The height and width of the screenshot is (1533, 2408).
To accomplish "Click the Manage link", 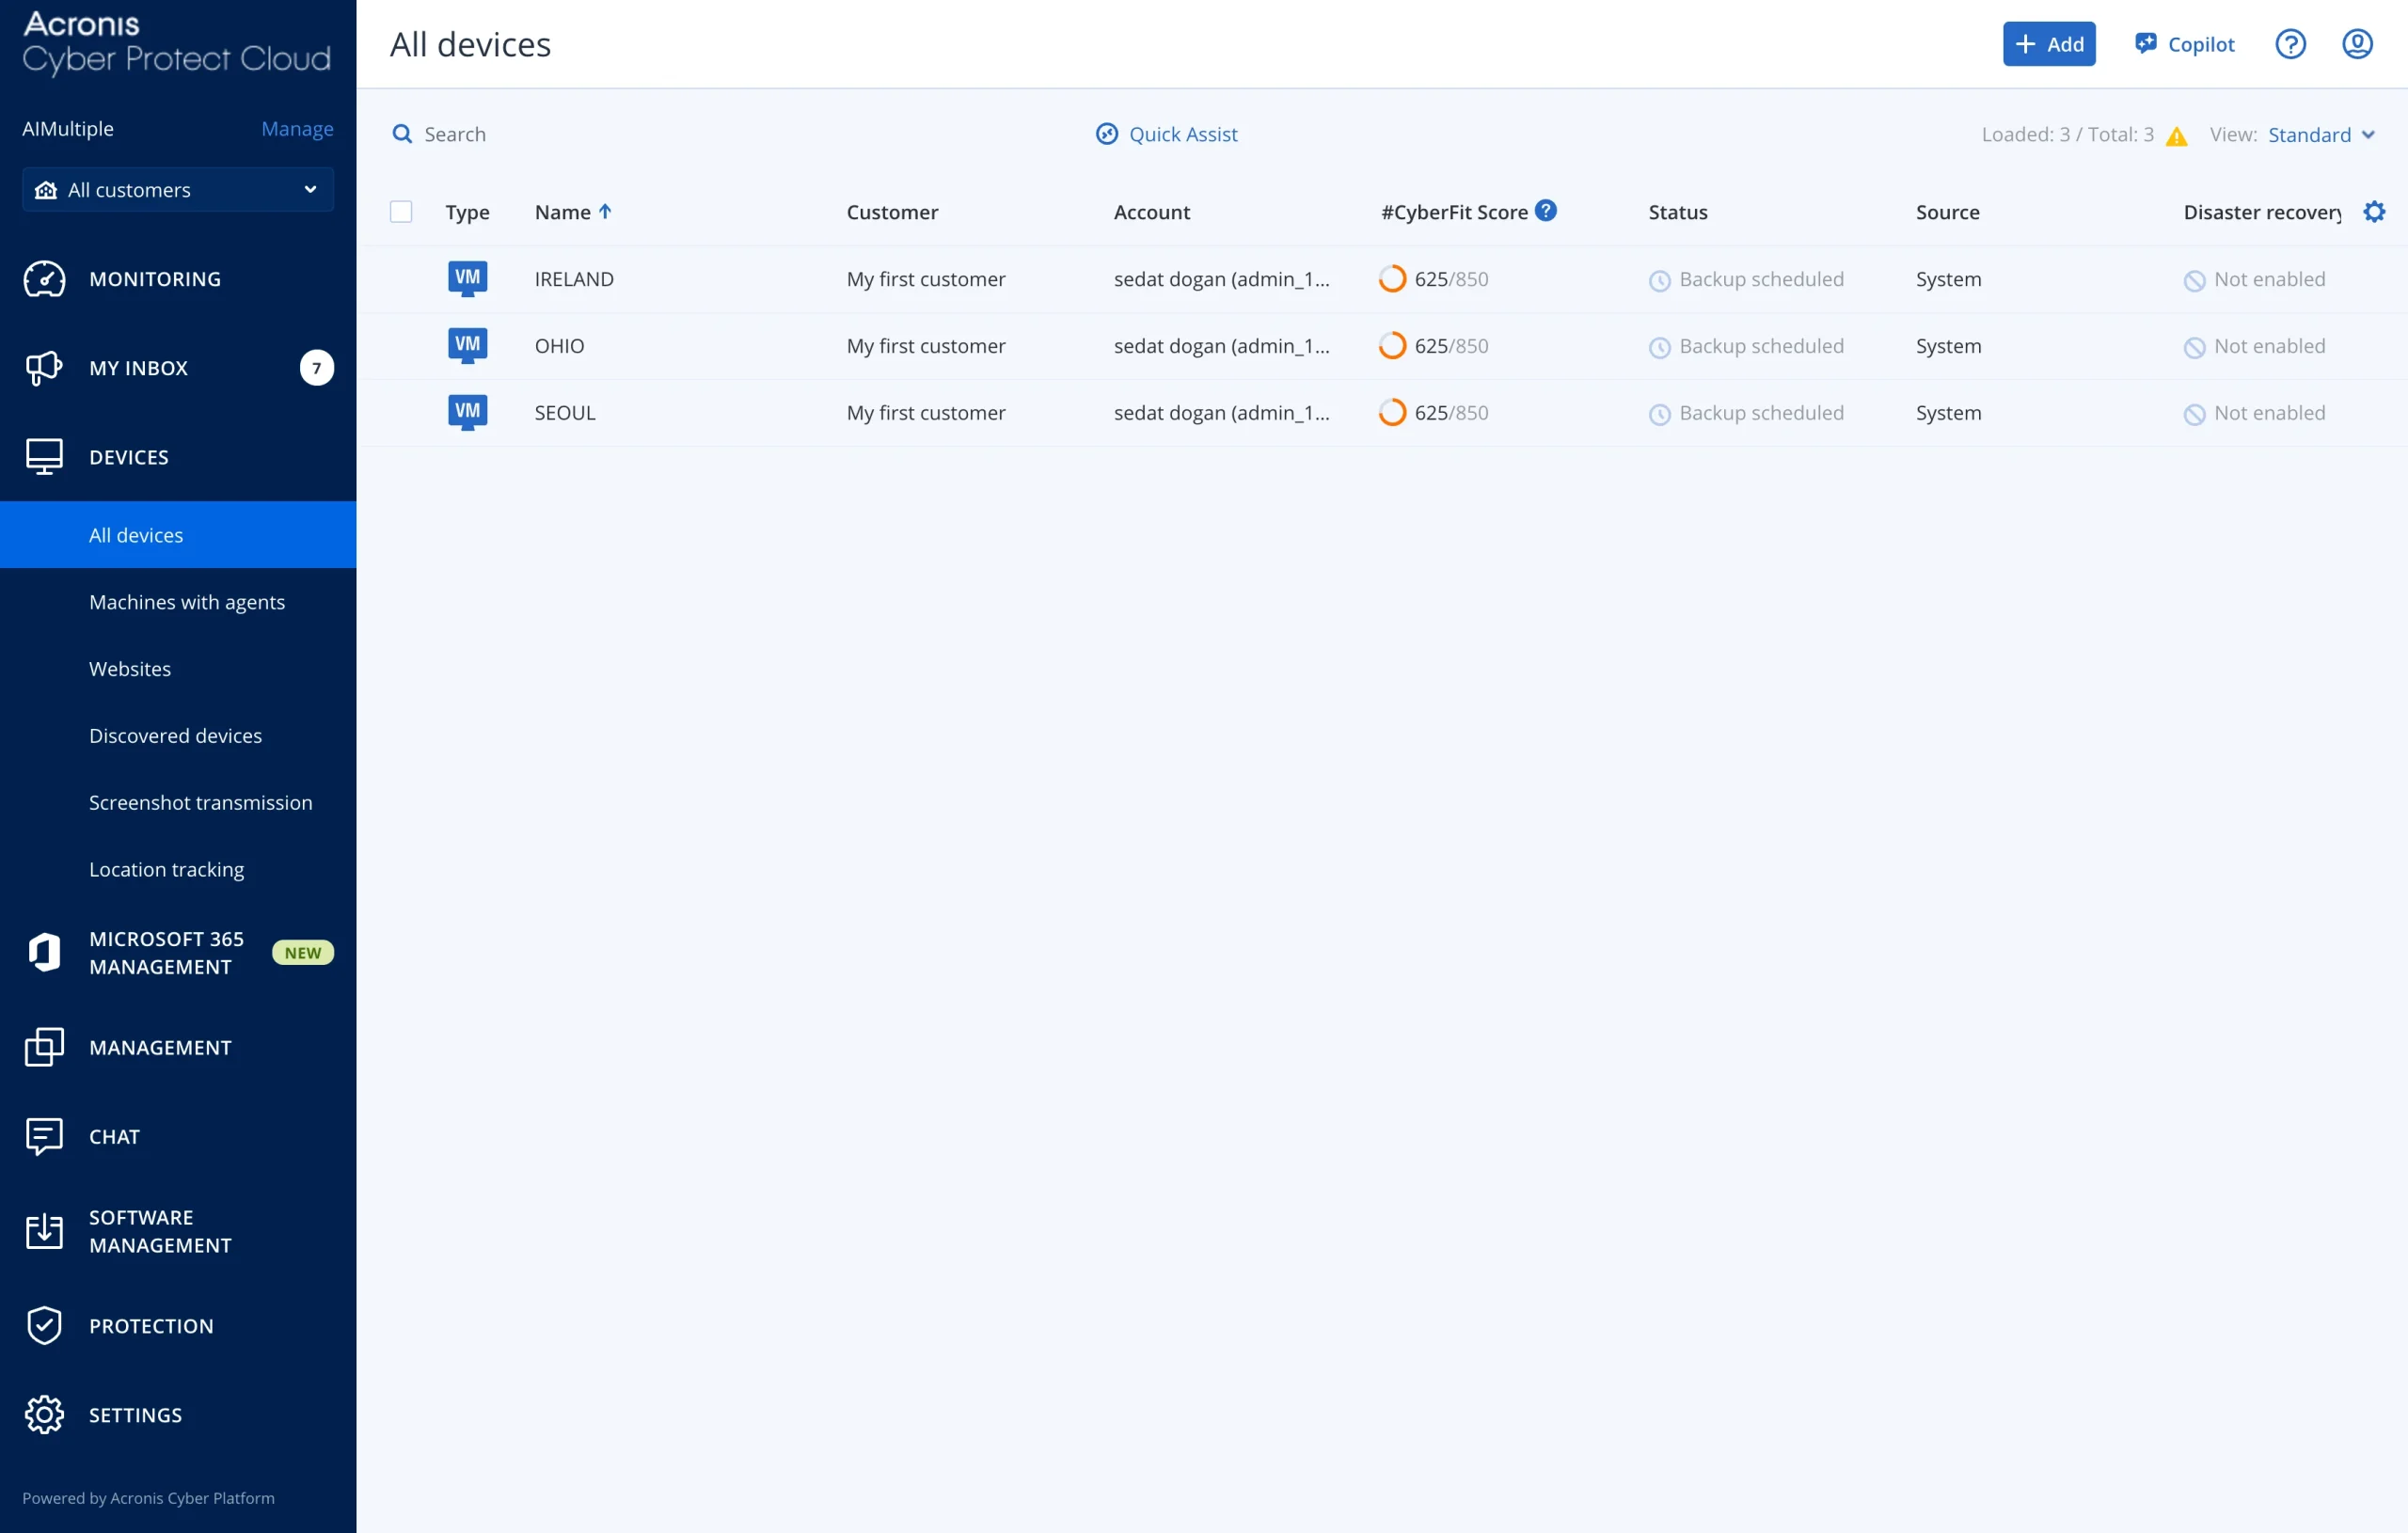I will [297, 129].
